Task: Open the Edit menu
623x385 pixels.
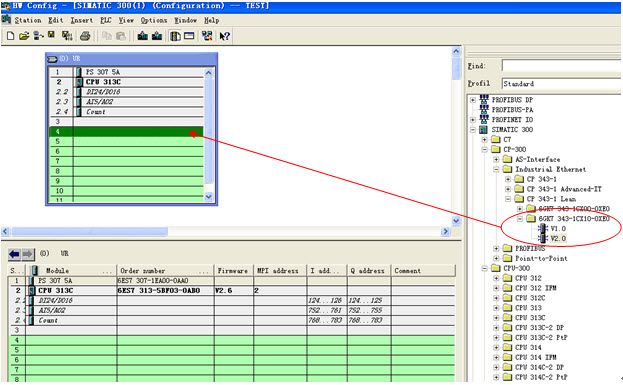Action: coord(56,20)
